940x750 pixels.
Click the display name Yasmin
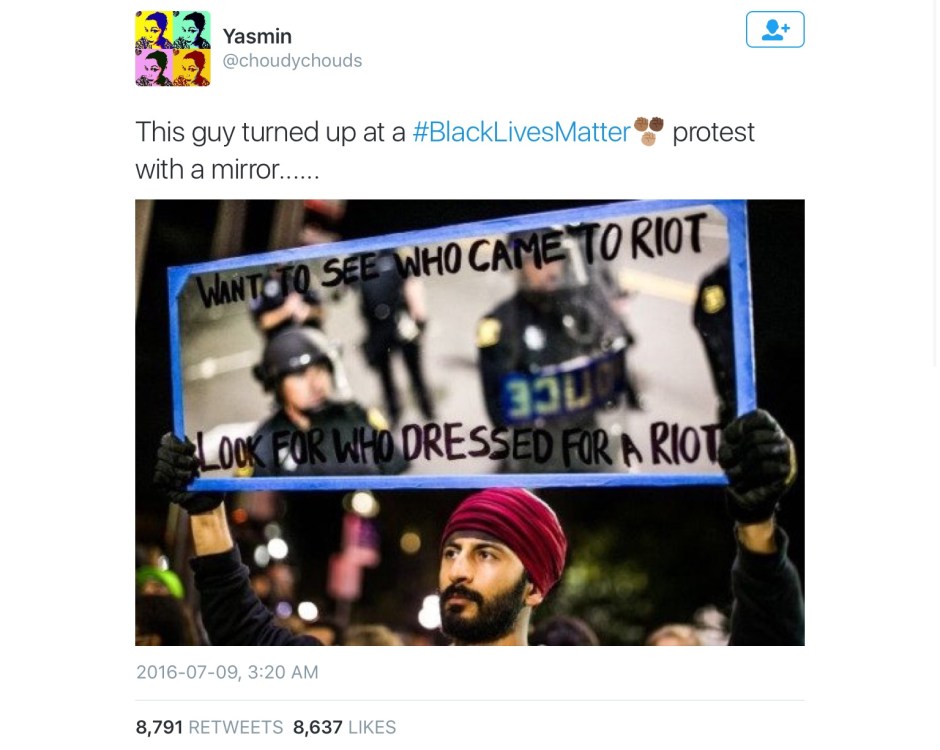point(257,37)
